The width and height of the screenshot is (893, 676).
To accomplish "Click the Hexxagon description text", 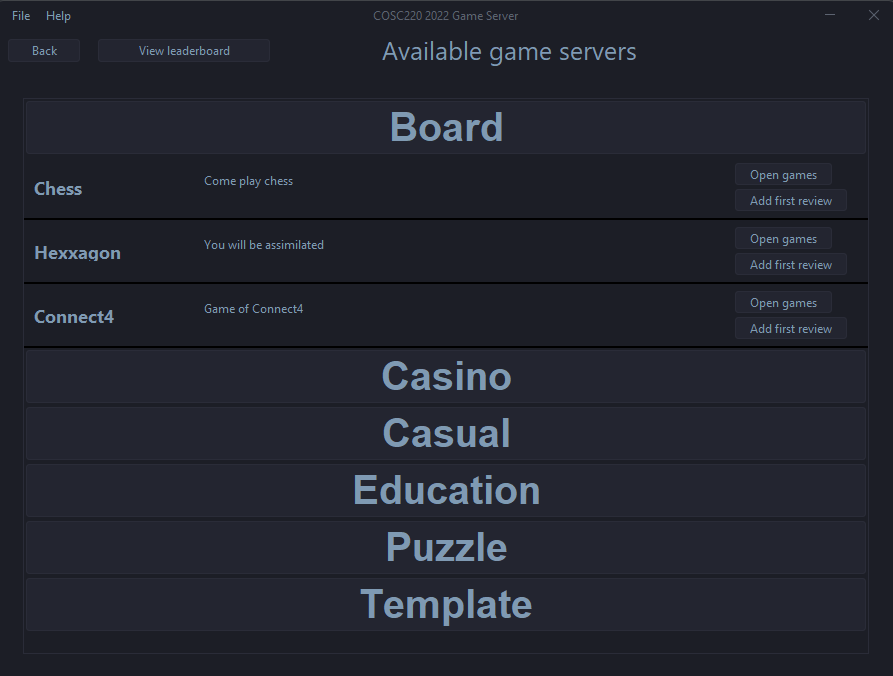I will pos(263,244).
